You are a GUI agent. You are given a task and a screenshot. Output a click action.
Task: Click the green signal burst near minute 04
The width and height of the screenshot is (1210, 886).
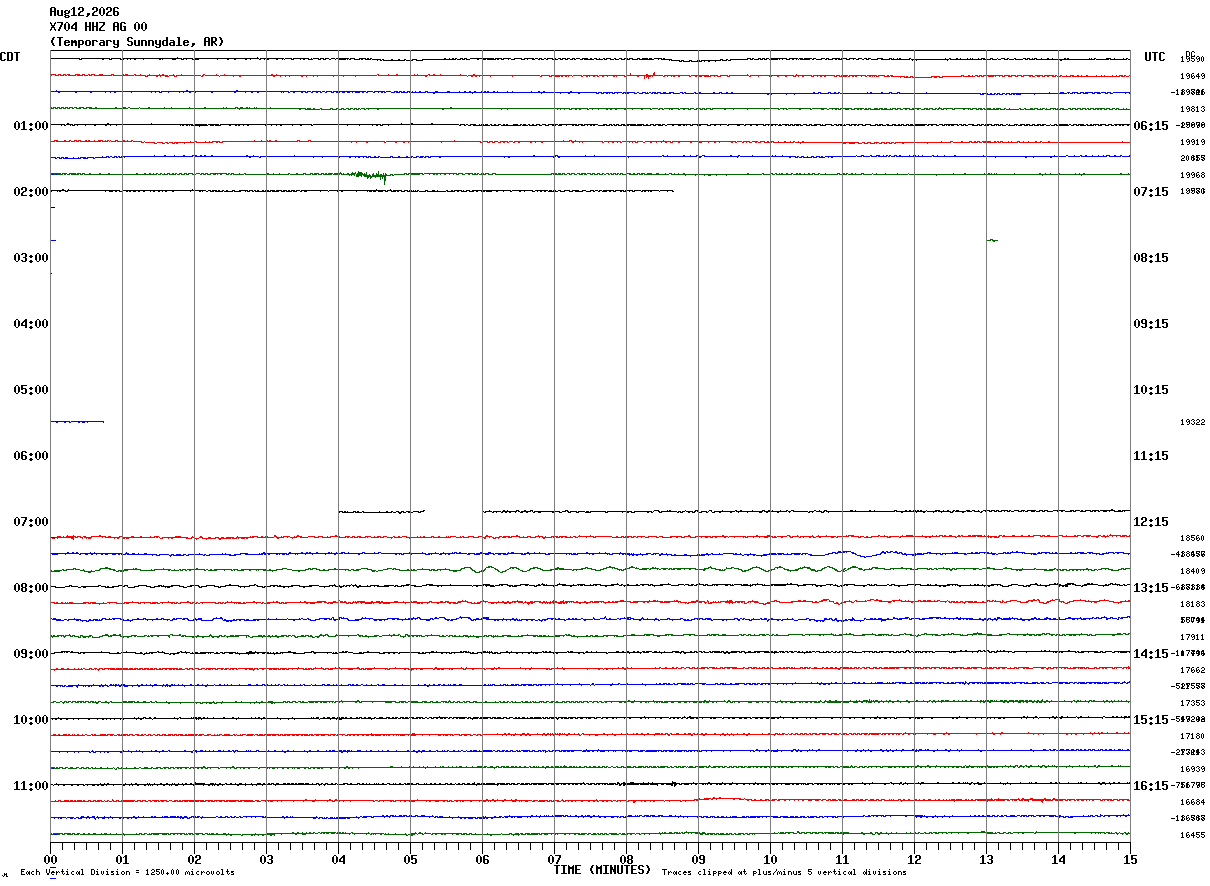click(x=369, y=176)
